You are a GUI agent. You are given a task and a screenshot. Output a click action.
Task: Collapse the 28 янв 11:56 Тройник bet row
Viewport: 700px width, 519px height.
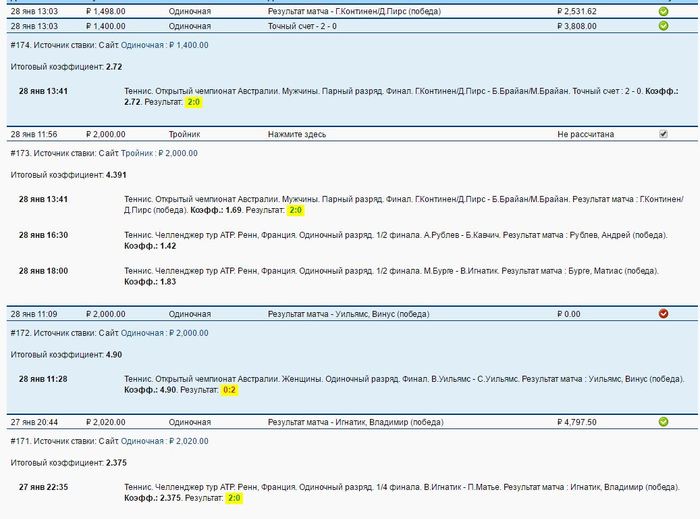coord(352,134)
